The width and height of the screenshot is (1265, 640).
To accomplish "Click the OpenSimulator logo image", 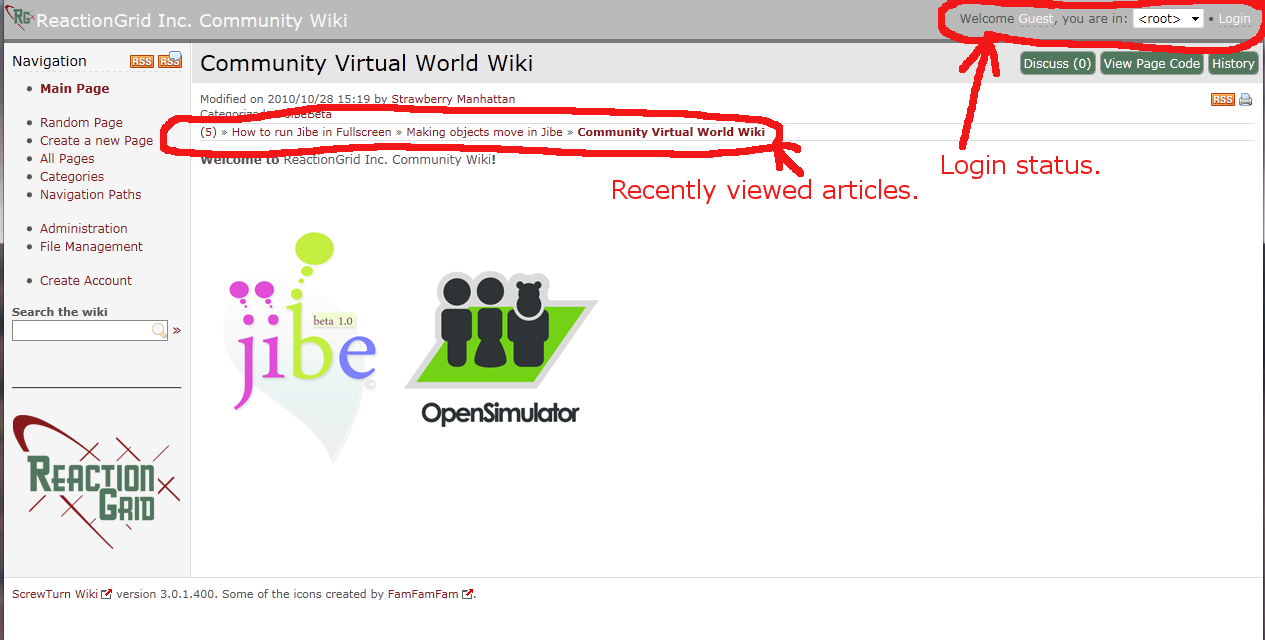I will pyautogui.click(x=500, y=347).
